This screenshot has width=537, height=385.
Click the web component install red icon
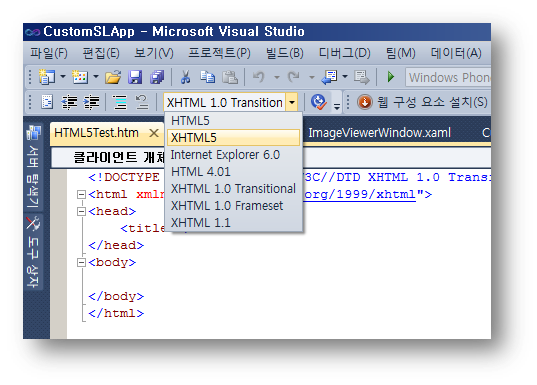coord(365,102)
